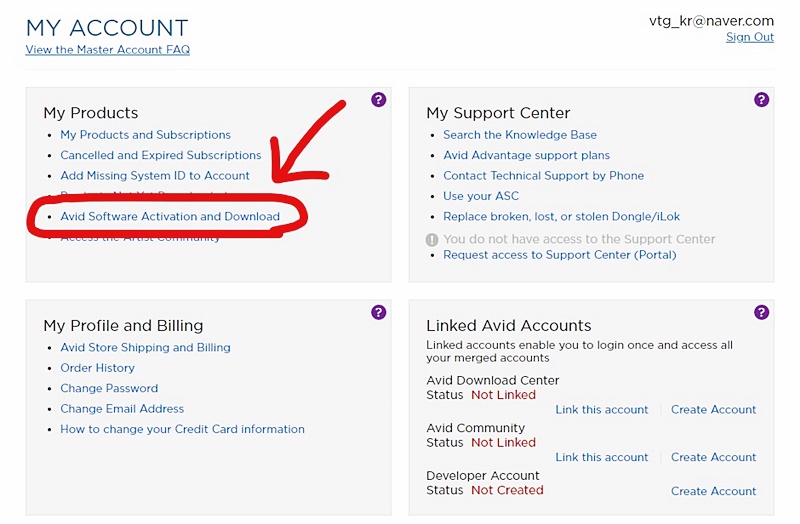Click the vtg_kr@naver.com account email text

coord(711,21)
